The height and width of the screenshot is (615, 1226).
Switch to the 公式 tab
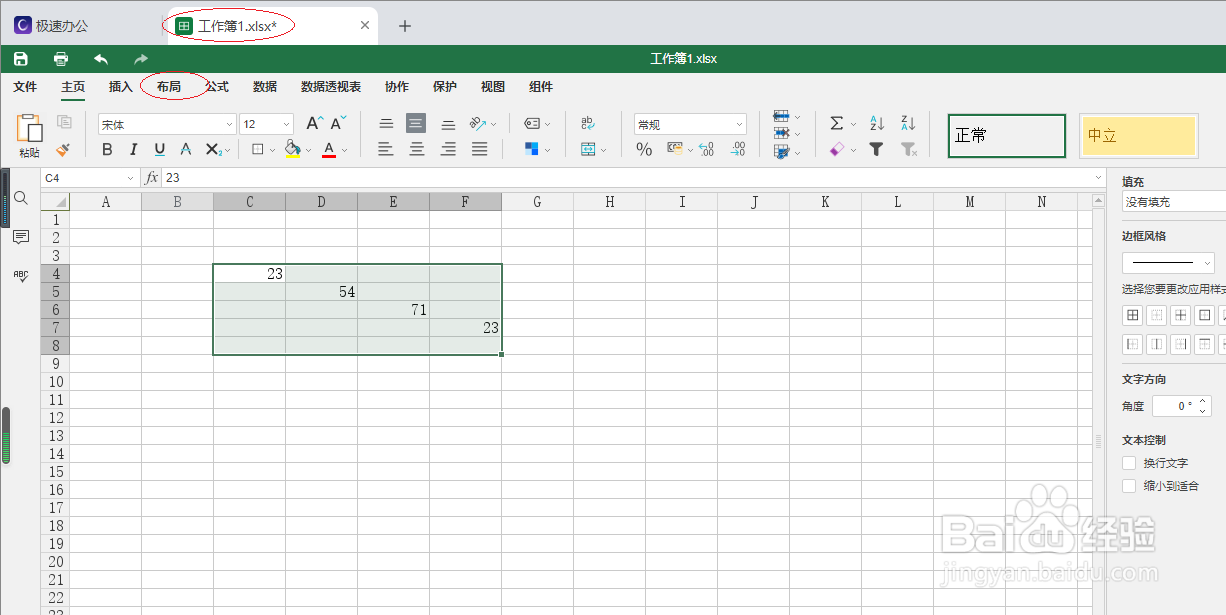click(217, 87)
